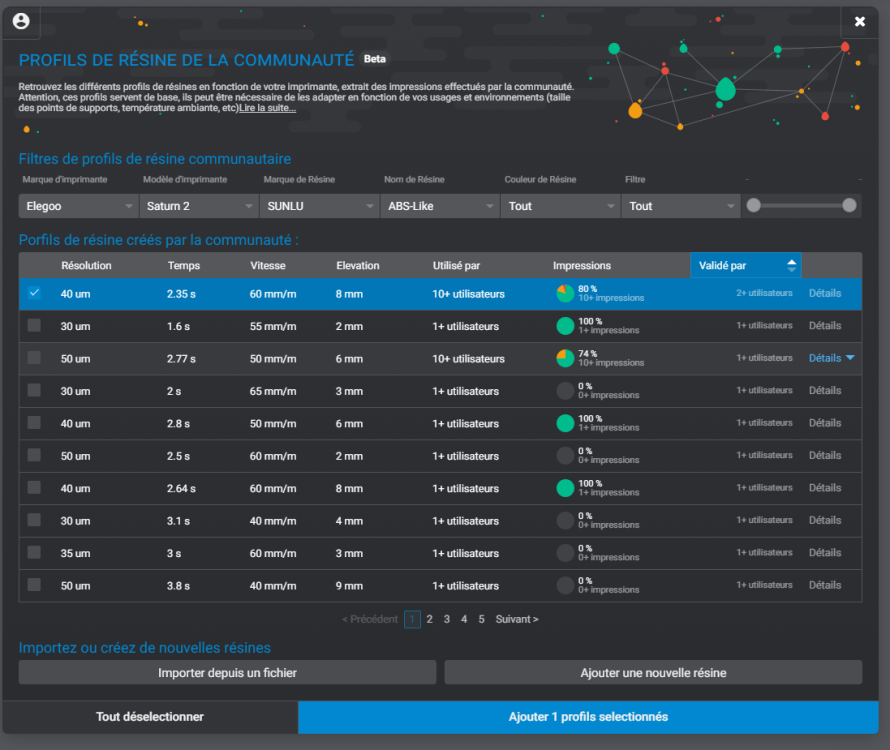
Task: Close the community resin profiles dialog
Action: [859, 22]
